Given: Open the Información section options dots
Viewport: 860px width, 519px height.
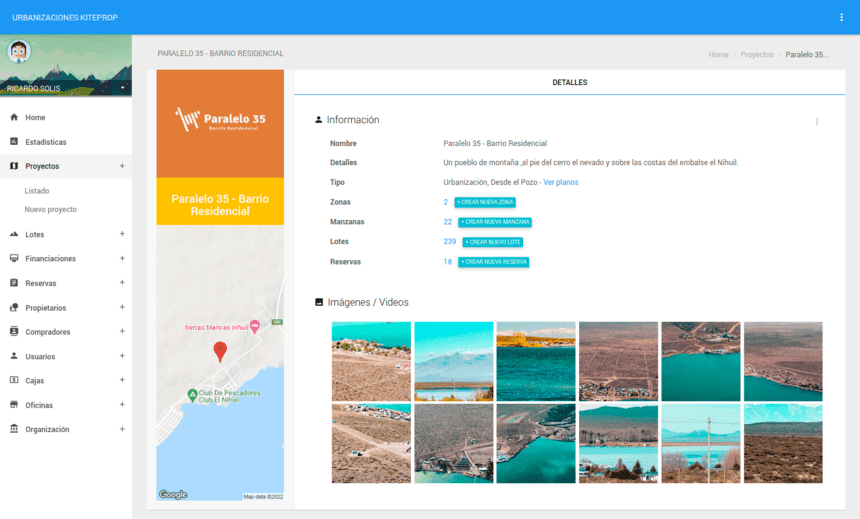Looking at the screenshot, I should [x=817, y=121].
